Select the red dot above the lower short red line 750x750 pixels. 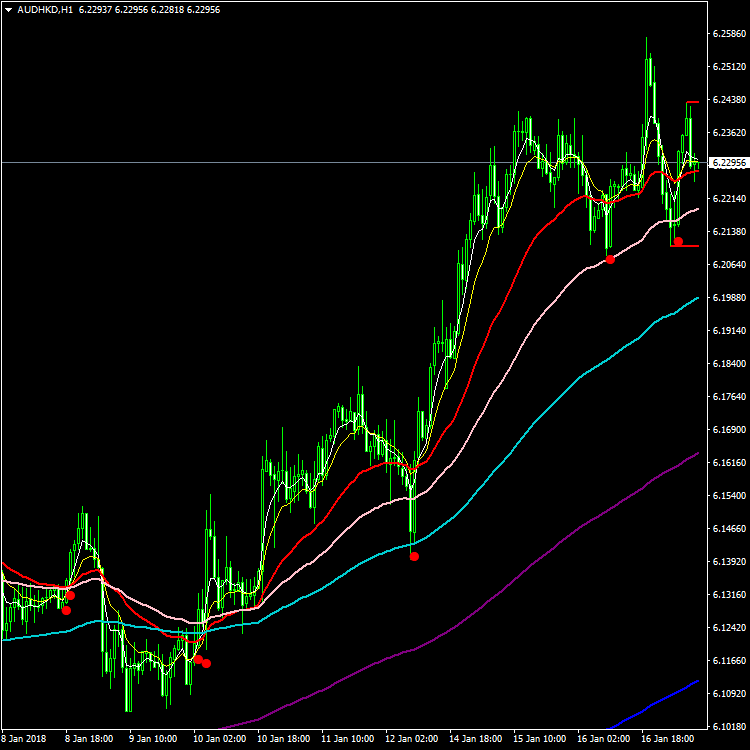678,242
